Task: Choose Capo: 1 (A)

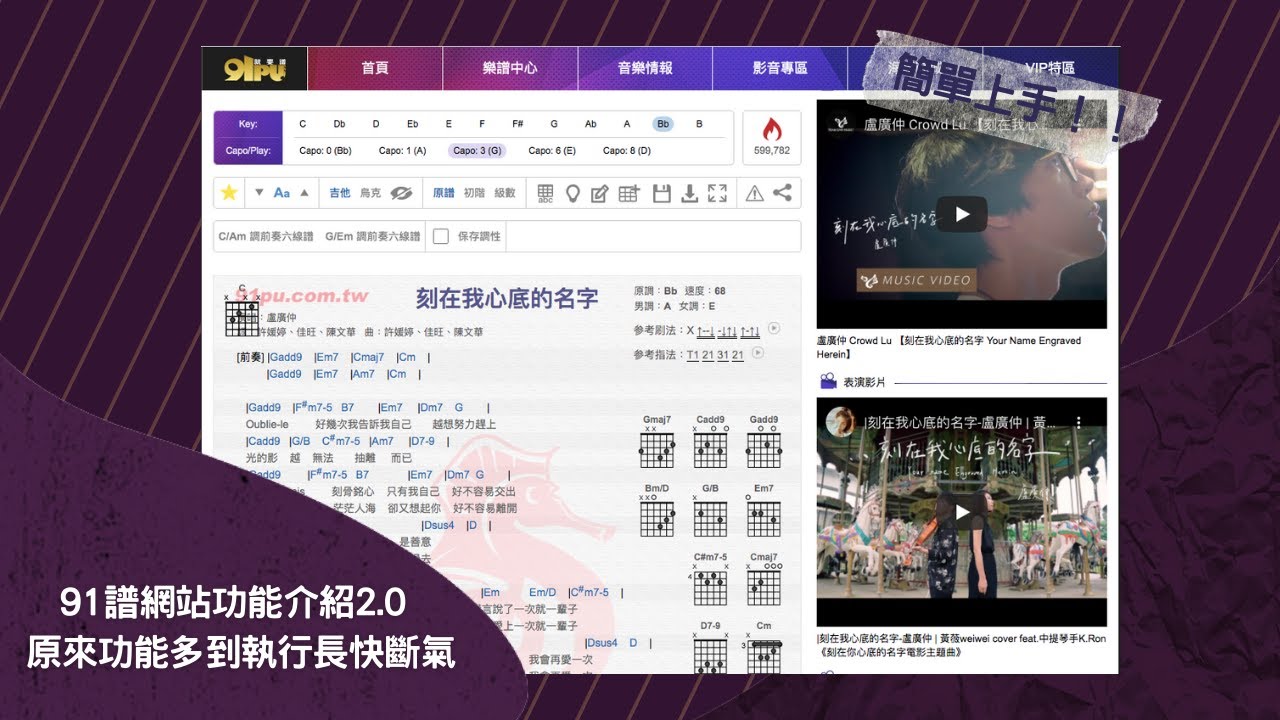Action: (x=403, y=151)
